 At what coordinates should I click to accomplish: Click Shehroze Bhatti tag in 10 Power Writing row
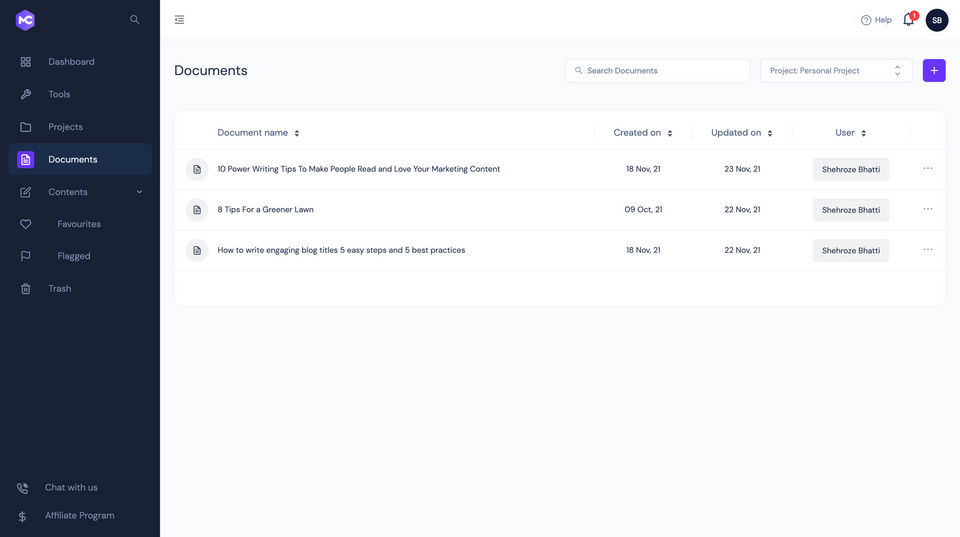click(x=851, y=169)
